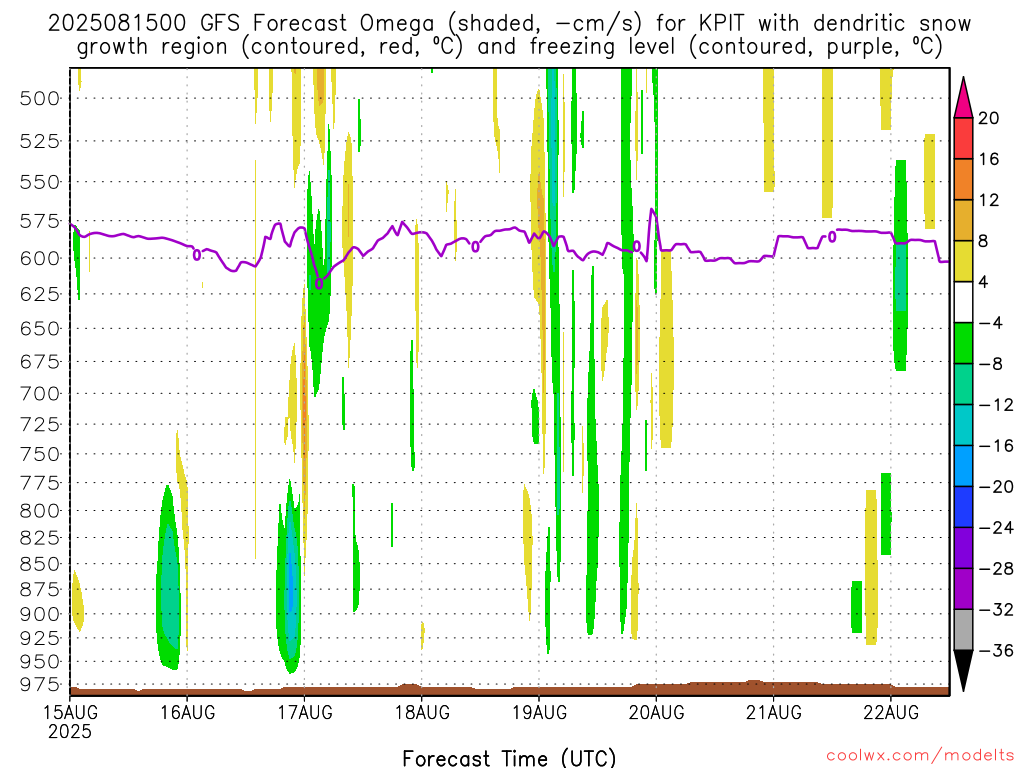This screenshot has height=768, width=1024.
Task: Pick the violet -24 to -28 colorbar segment
Action: point(963,548)
